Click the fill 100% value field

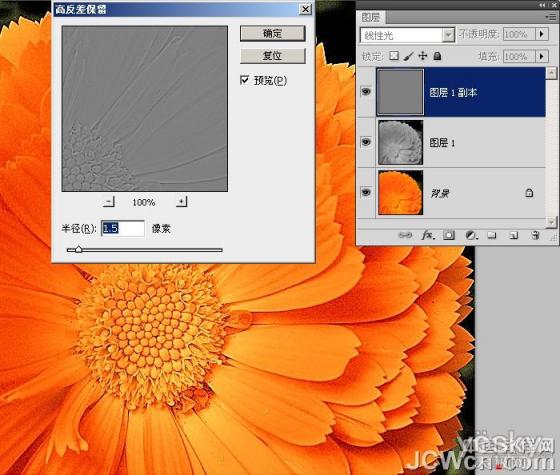pyautogui.click(x=519, y=56)
